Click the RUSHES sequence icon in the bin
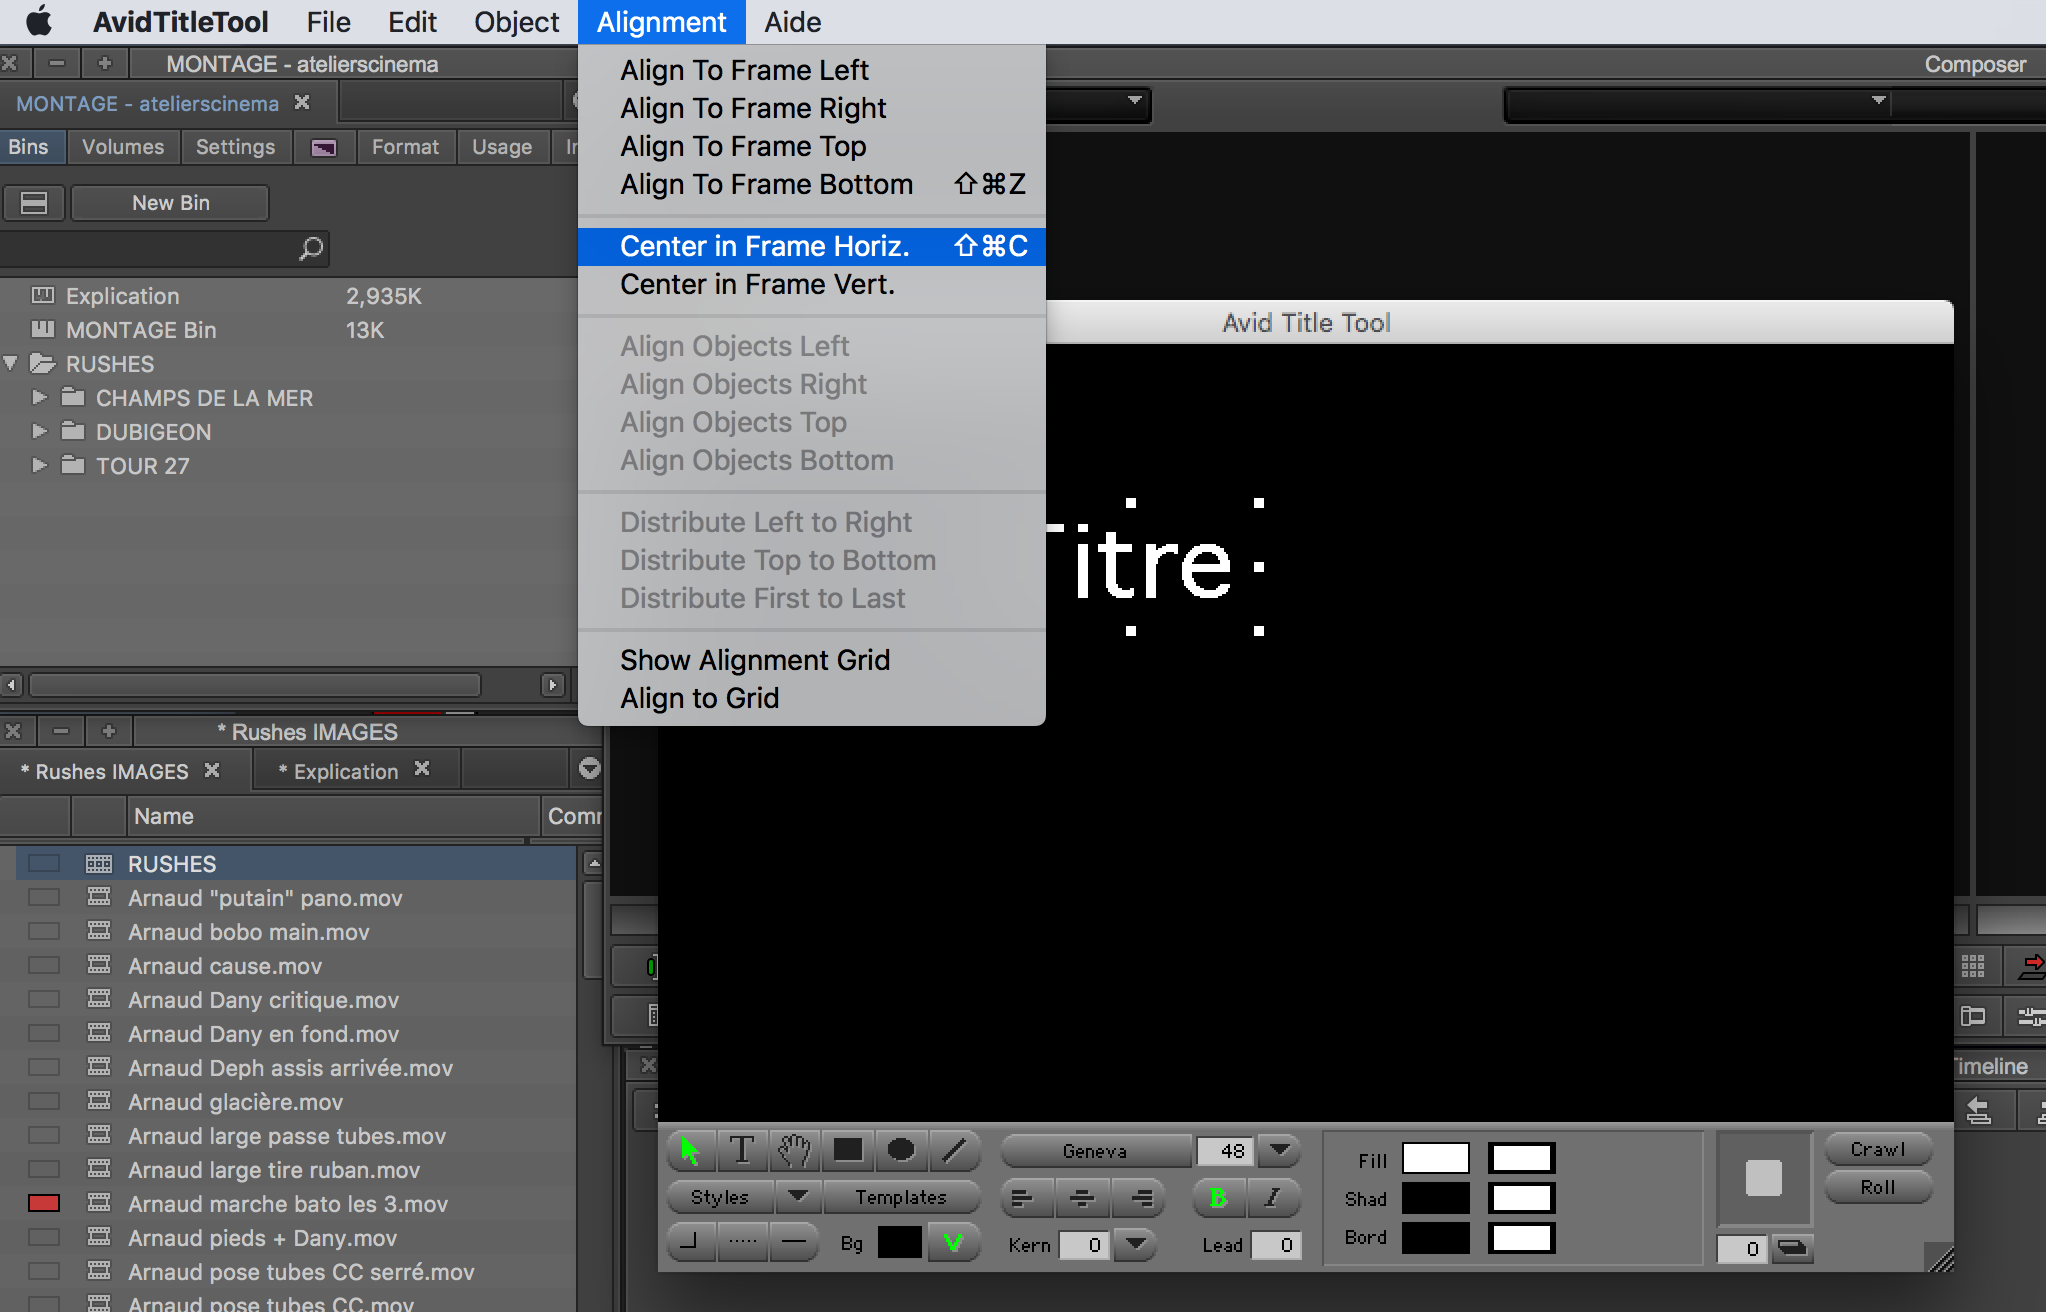 (x=99, y=863)
